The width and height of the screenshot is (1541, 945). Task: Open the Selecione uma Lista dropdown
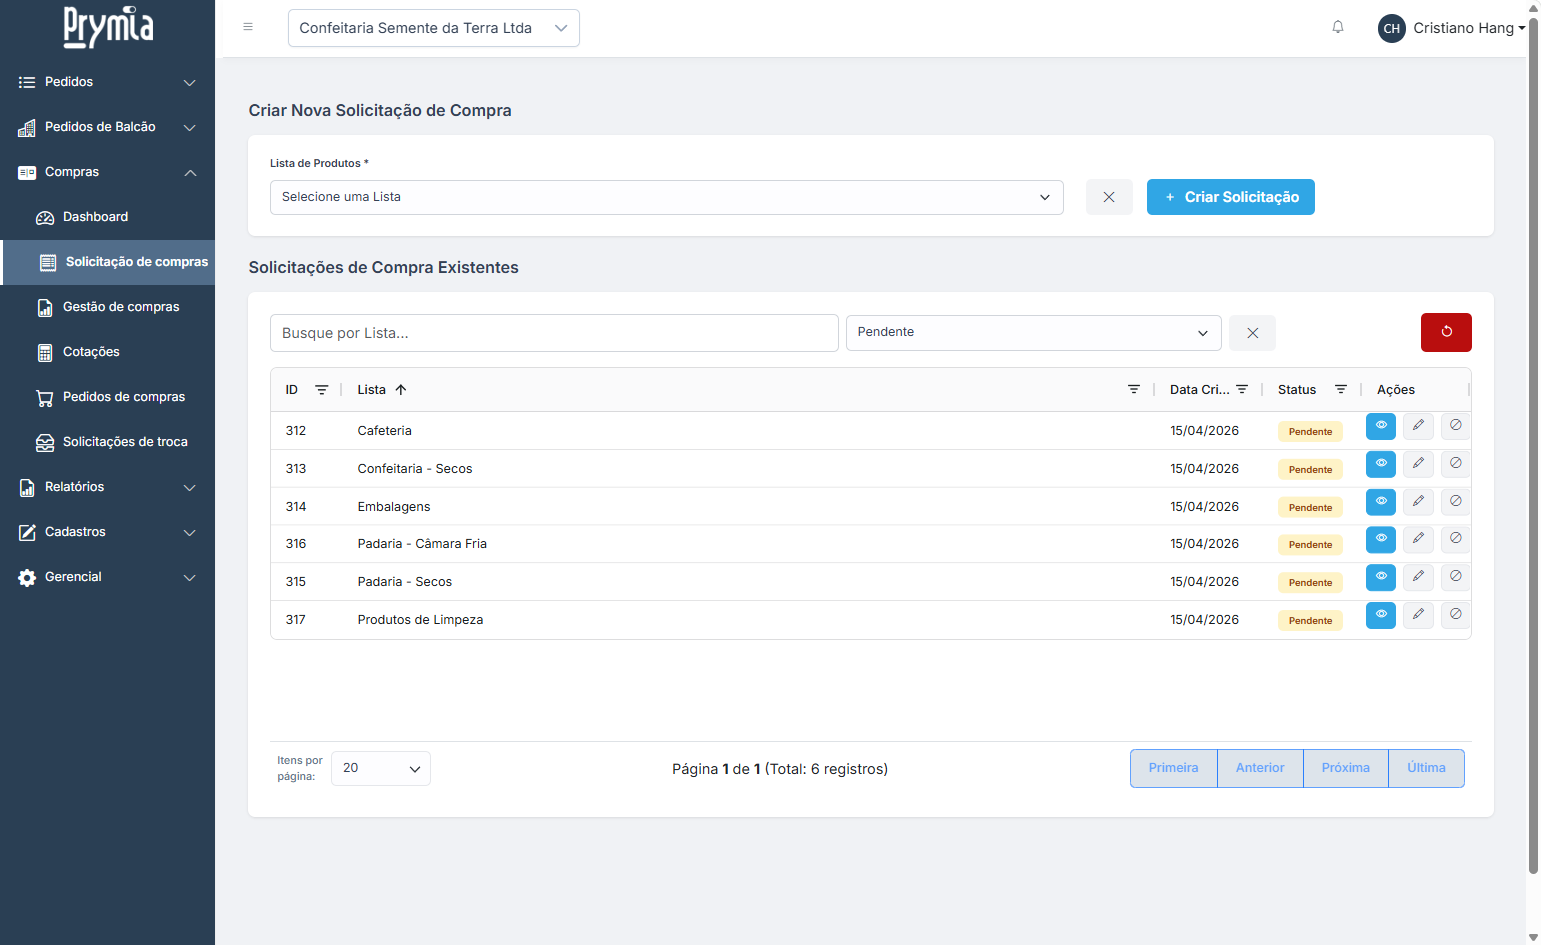pyautogui.click(x=665, y=197)
